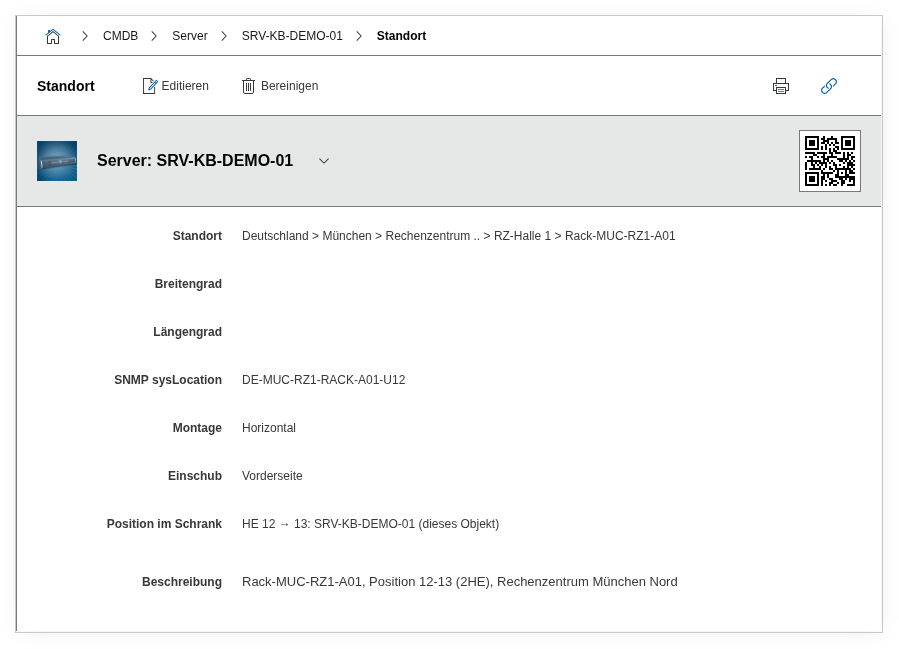Copy the permalink via chain icon
The height and width of the screenshot is (649, 899).
pyautogui.click(x=828, y=86)
